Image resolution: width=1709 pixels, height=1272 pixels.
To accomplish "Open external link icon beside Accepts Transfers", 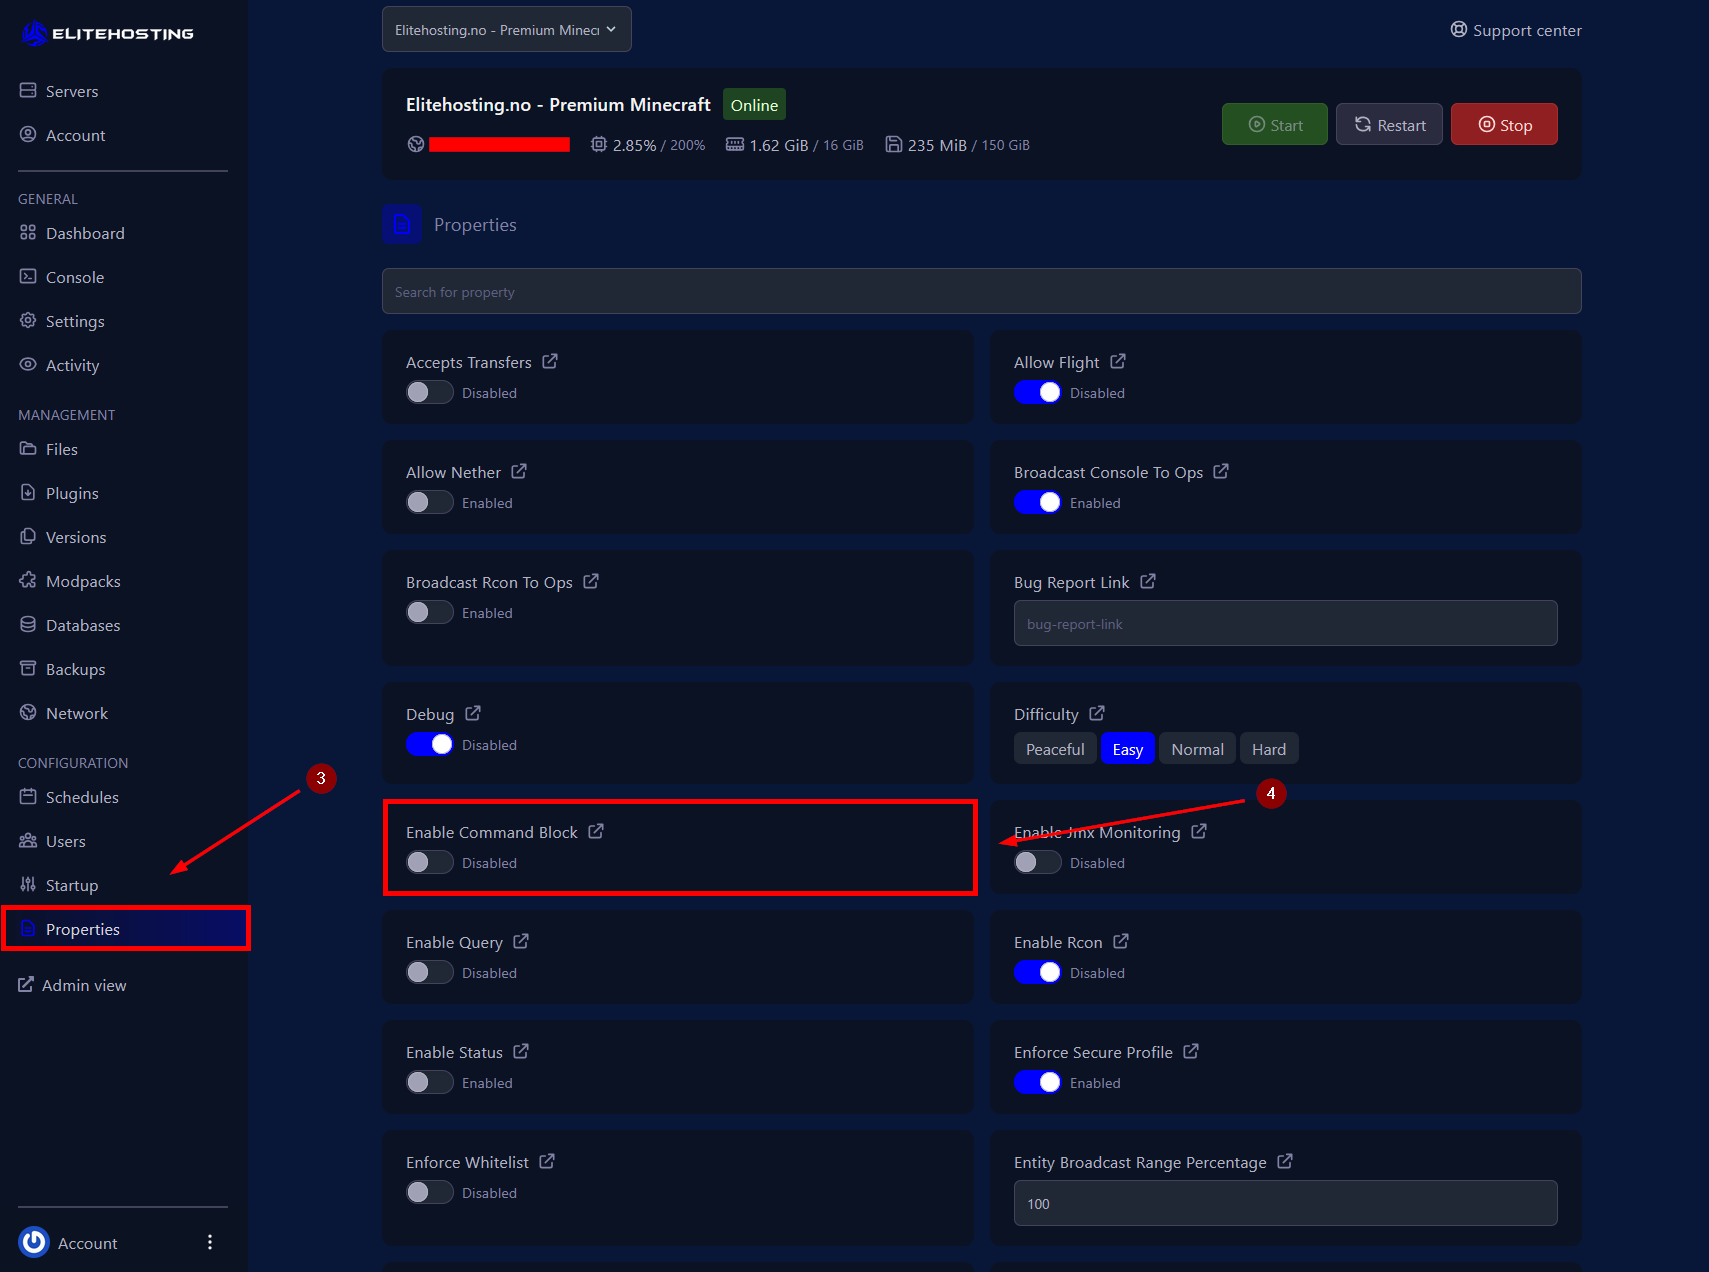I will click(x=550, y=361).
